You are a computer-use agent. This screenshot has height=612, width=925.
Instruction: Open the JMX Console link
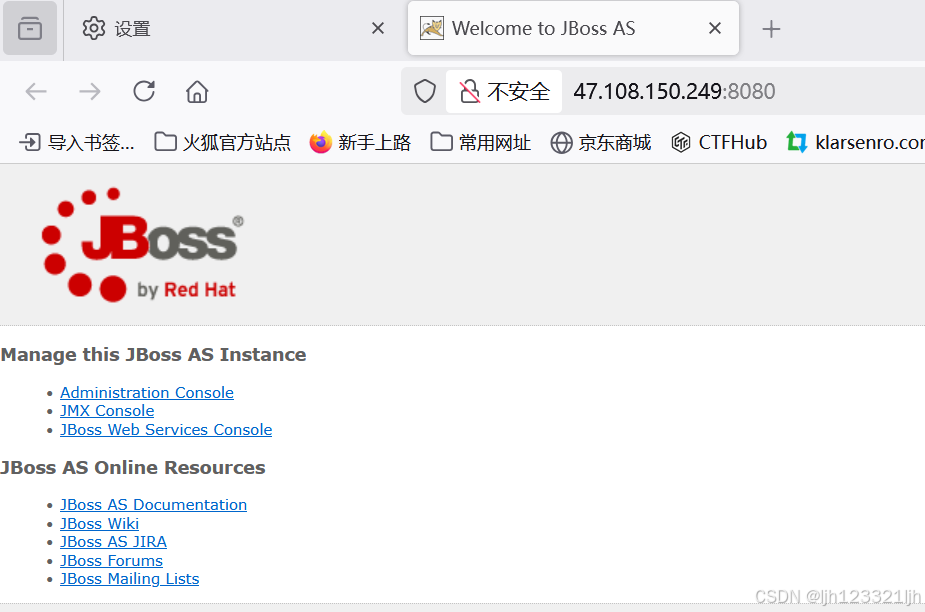(107, 411)
